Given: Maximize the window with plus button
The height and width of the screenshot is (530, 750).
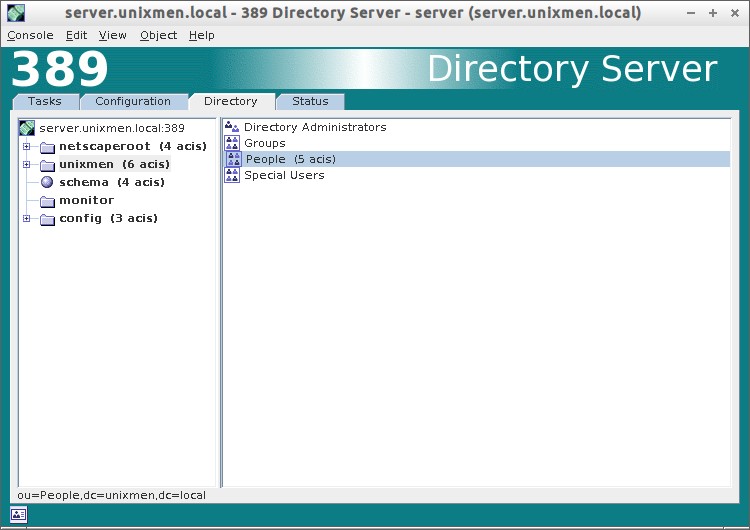Looking at the screenshot, I should [x=713, y=13].
